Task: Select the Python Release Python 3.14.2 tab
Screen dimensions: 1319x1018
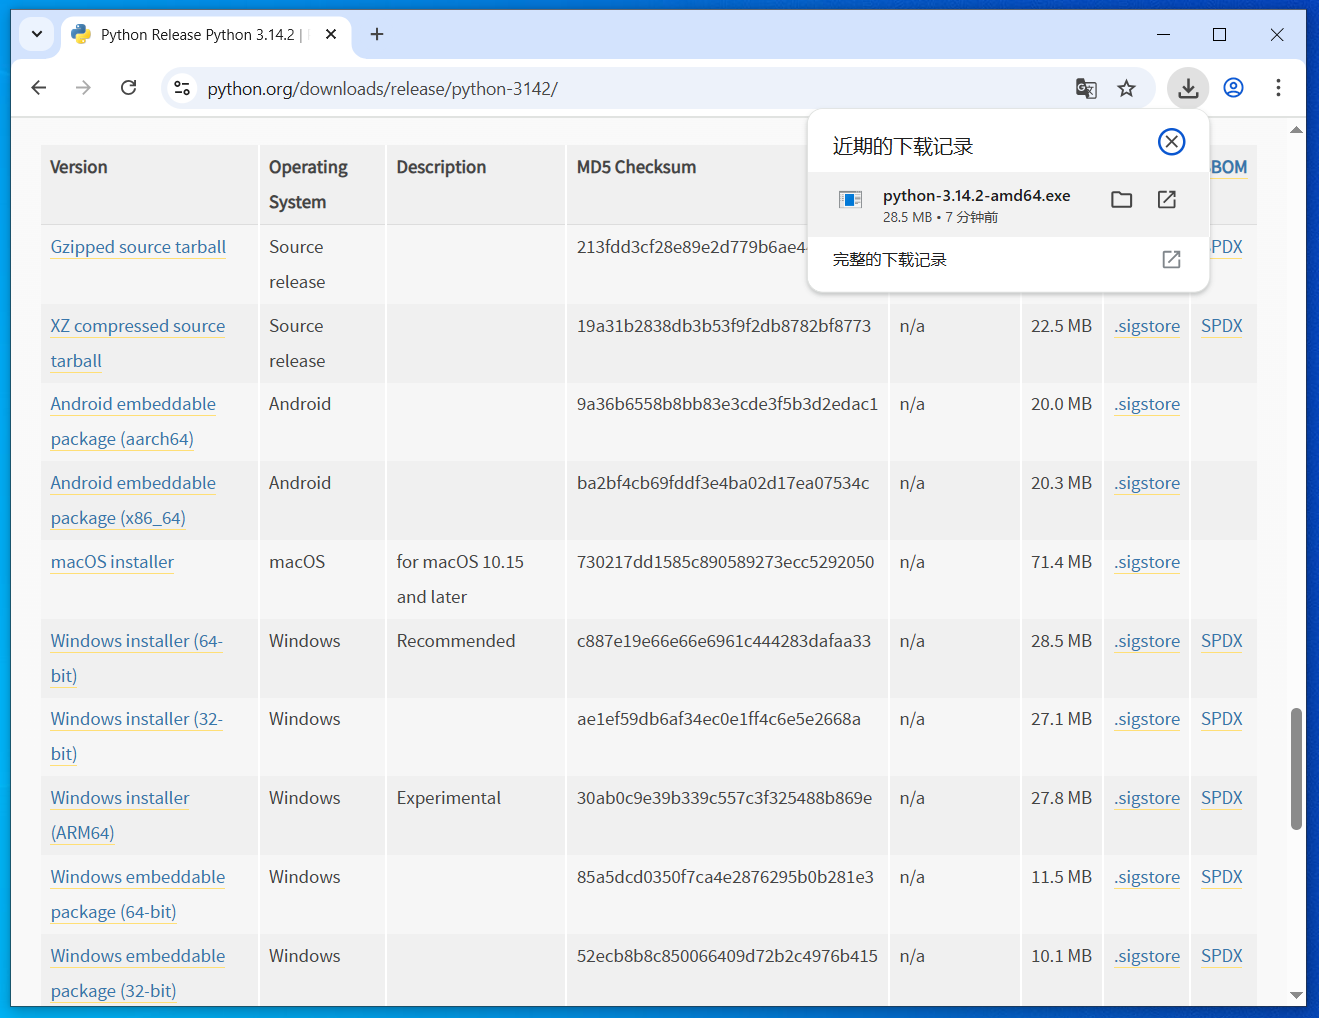Action: pyautogui.click(x=206, y=35)
